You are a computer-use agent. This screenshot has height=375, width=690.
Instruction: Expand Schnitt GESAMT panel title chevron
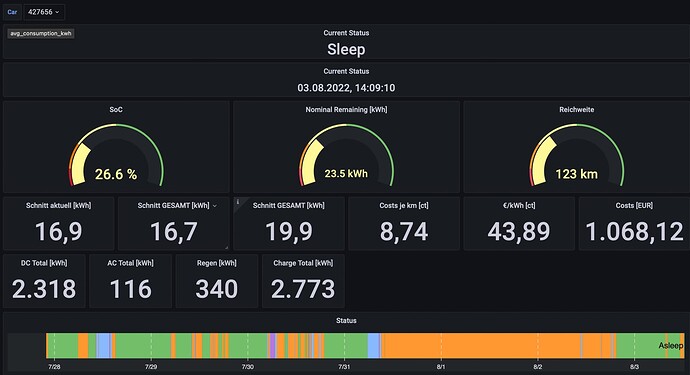tap(215, 206)
